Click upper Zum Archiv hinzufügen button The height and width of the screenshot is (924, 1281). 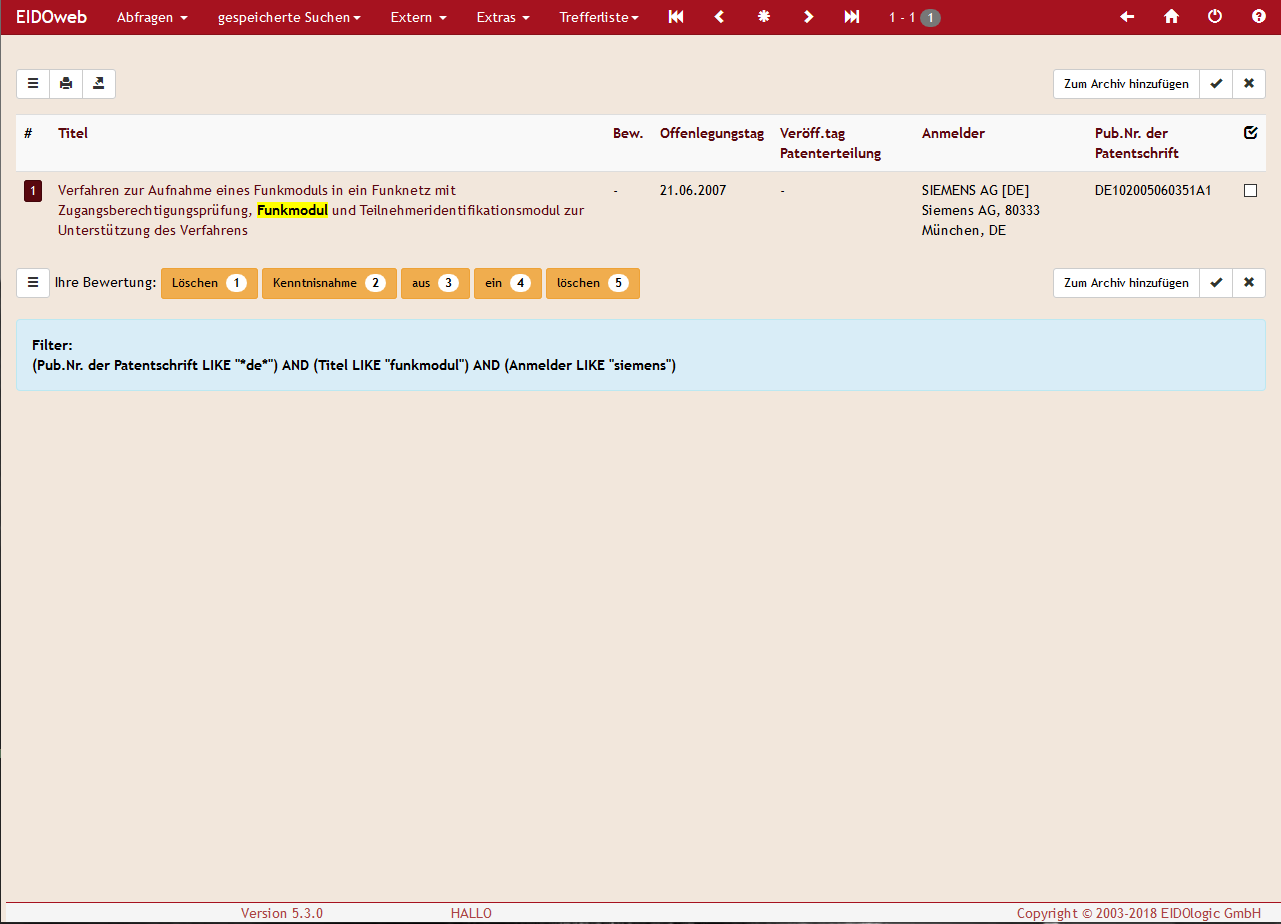(1126, 84)
